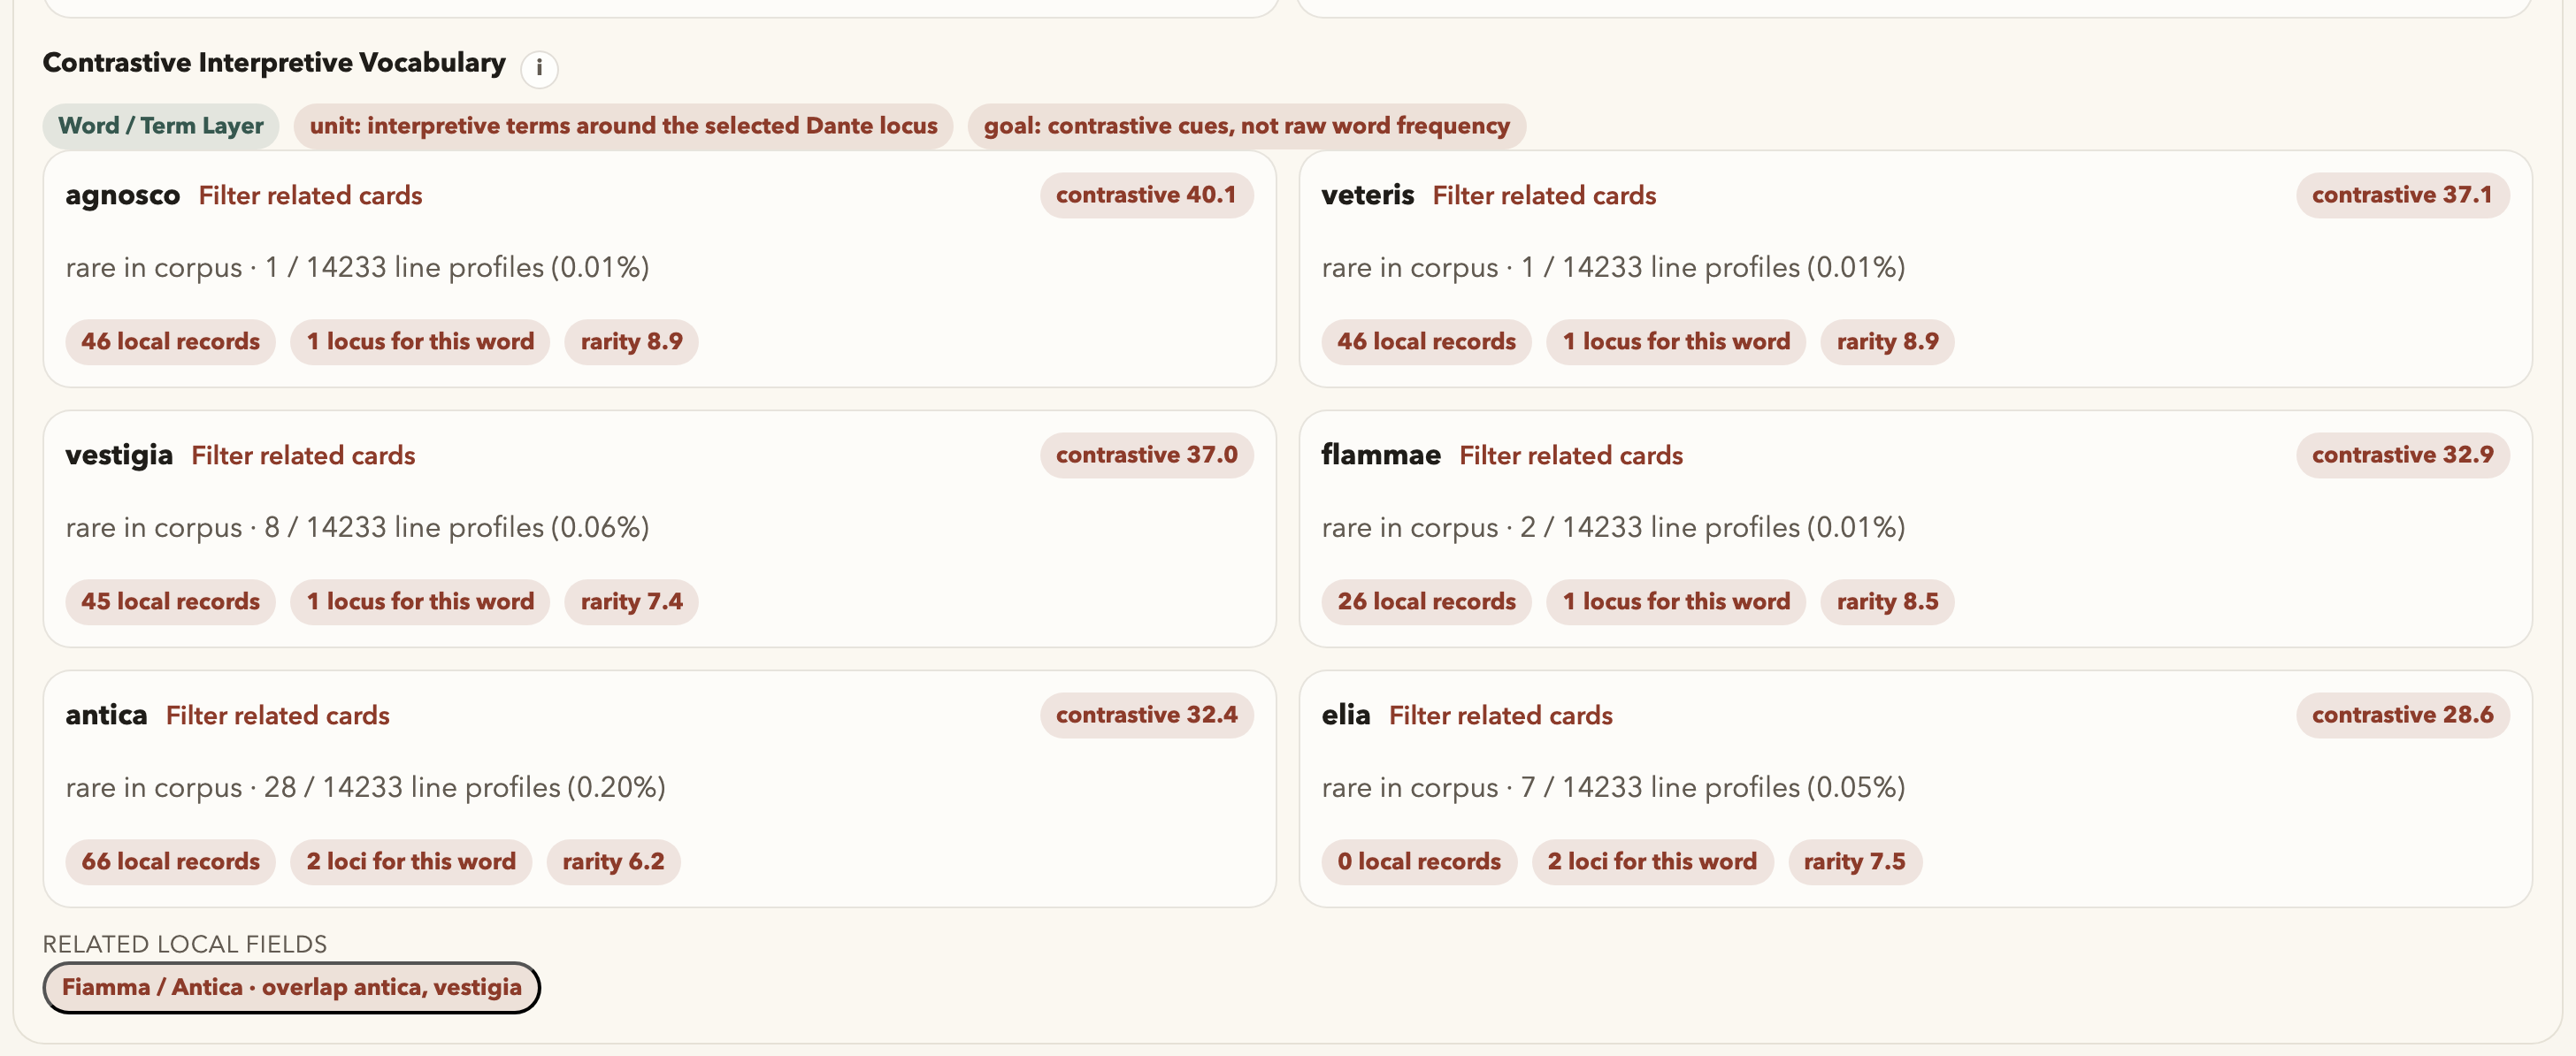Click the Word / Term Layer tag
This screenshot has height=1056, width=2576.
[160, 126]
